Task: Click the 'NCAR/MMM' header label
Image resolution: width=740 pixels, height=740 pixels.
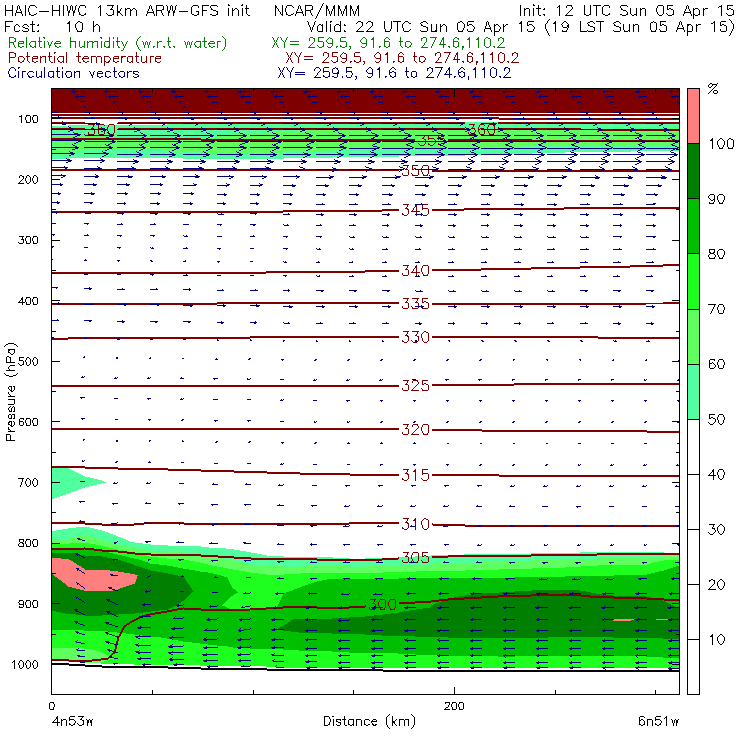Action: tap(317, 10)
